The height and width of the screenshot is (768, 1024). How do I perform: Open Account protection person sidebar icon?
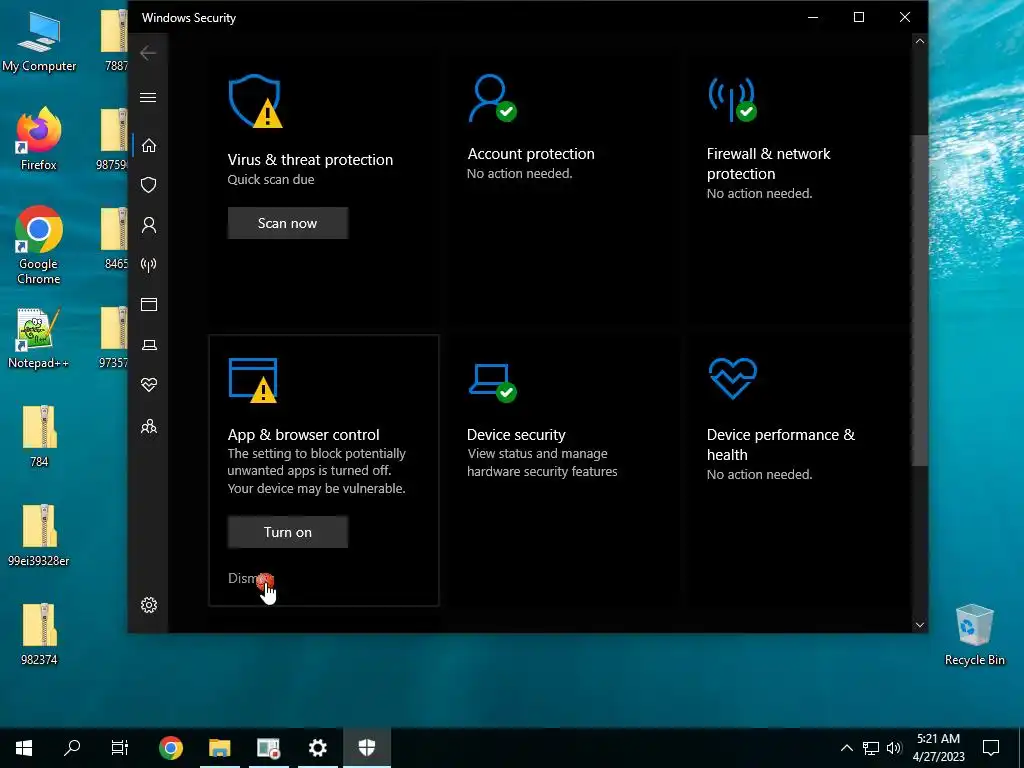pos(149,225)
